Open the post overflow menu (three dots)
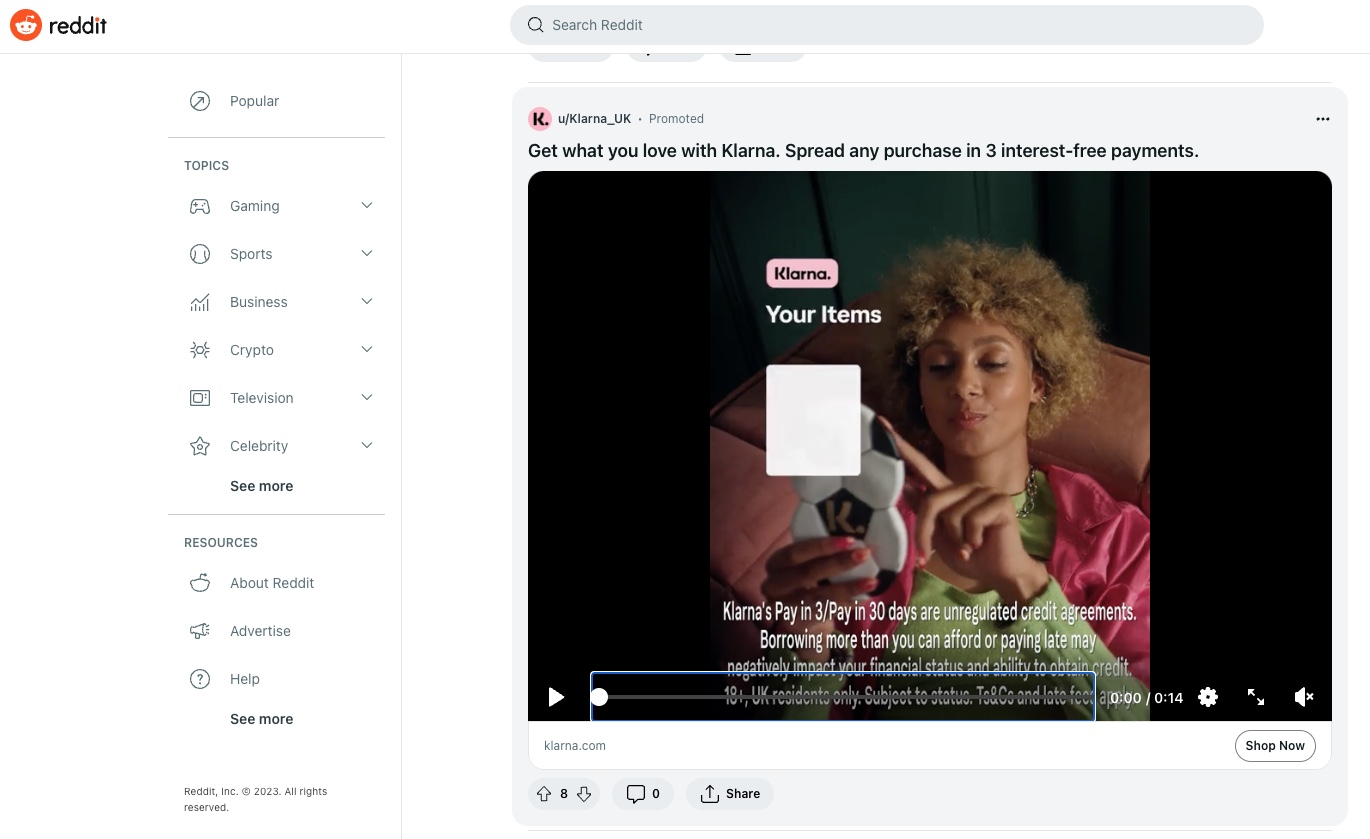The image size is (1370, 839). [x=1323, y=119]
